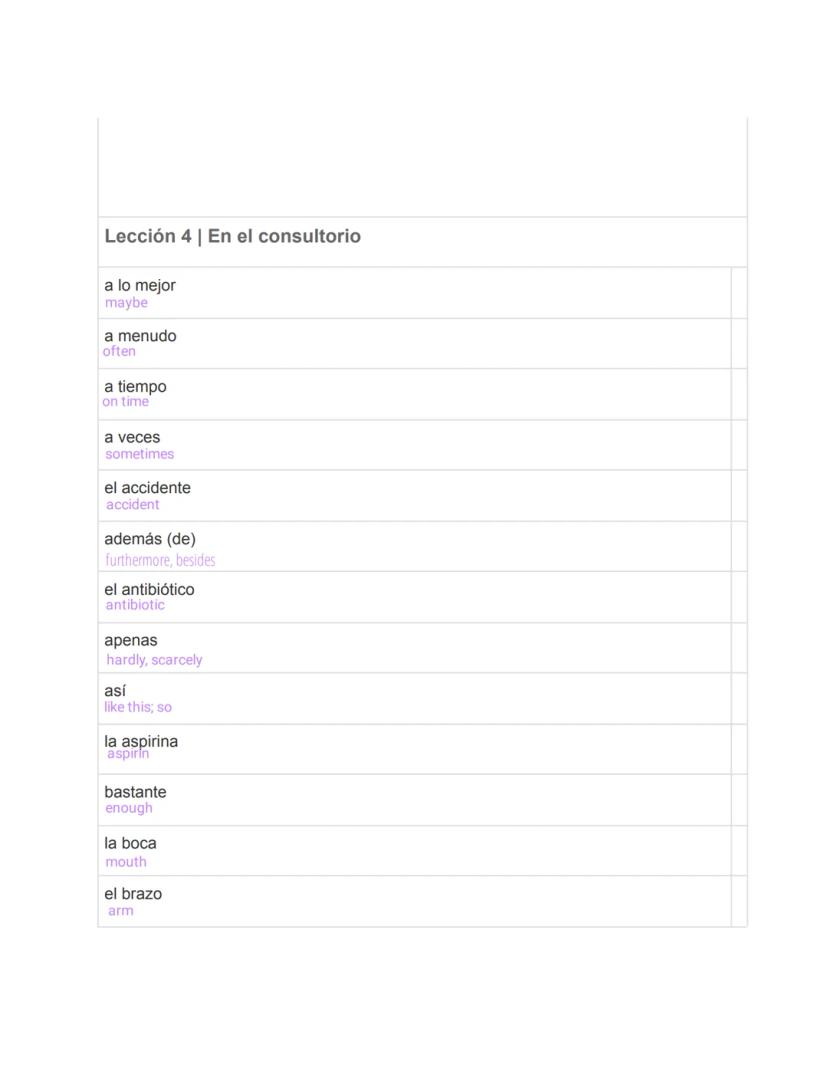
Task: Select the term "el accidente"
Action: (x=147, y=488)
